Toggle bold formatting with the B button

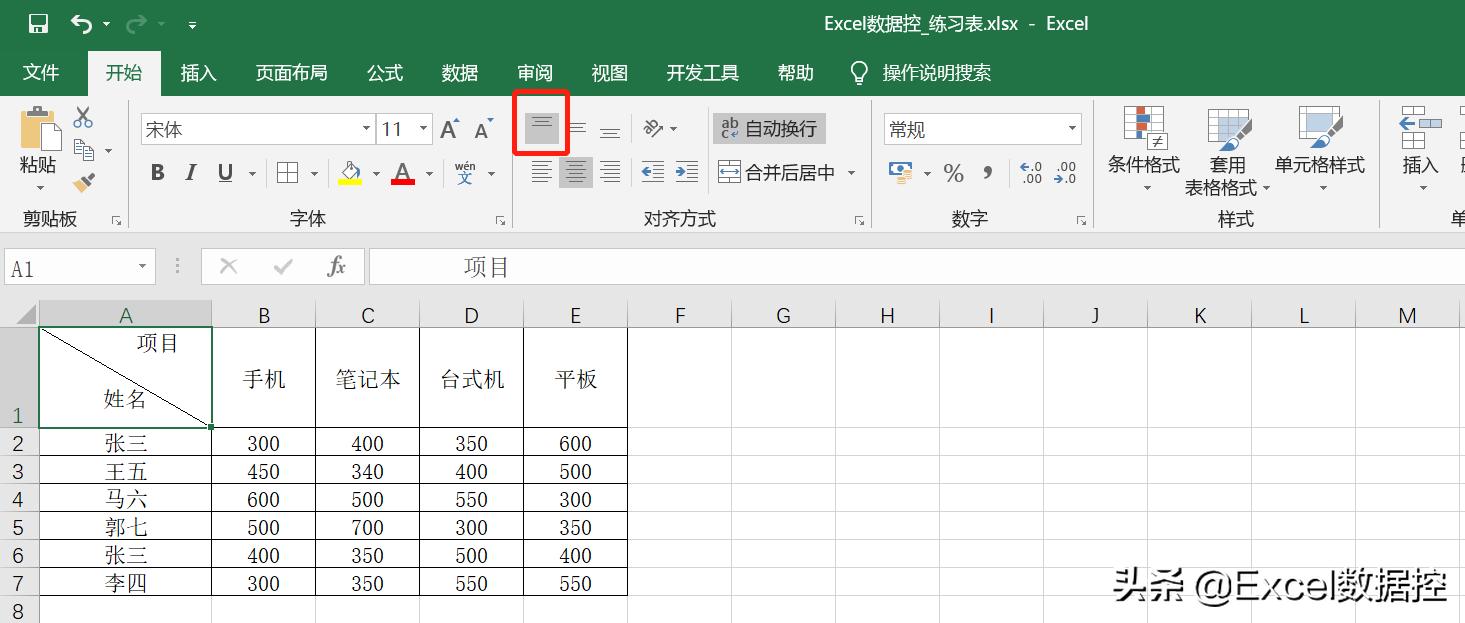[x=156, y=172]
